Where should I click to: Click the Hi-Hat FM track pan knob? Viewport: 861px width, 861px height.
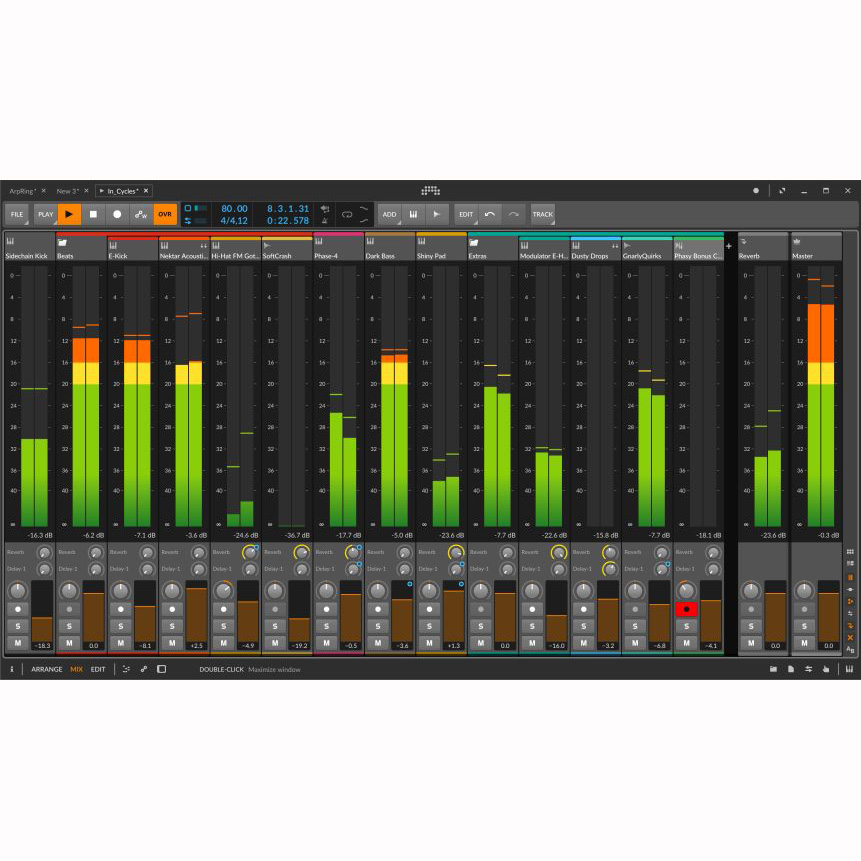click(223, 591)
